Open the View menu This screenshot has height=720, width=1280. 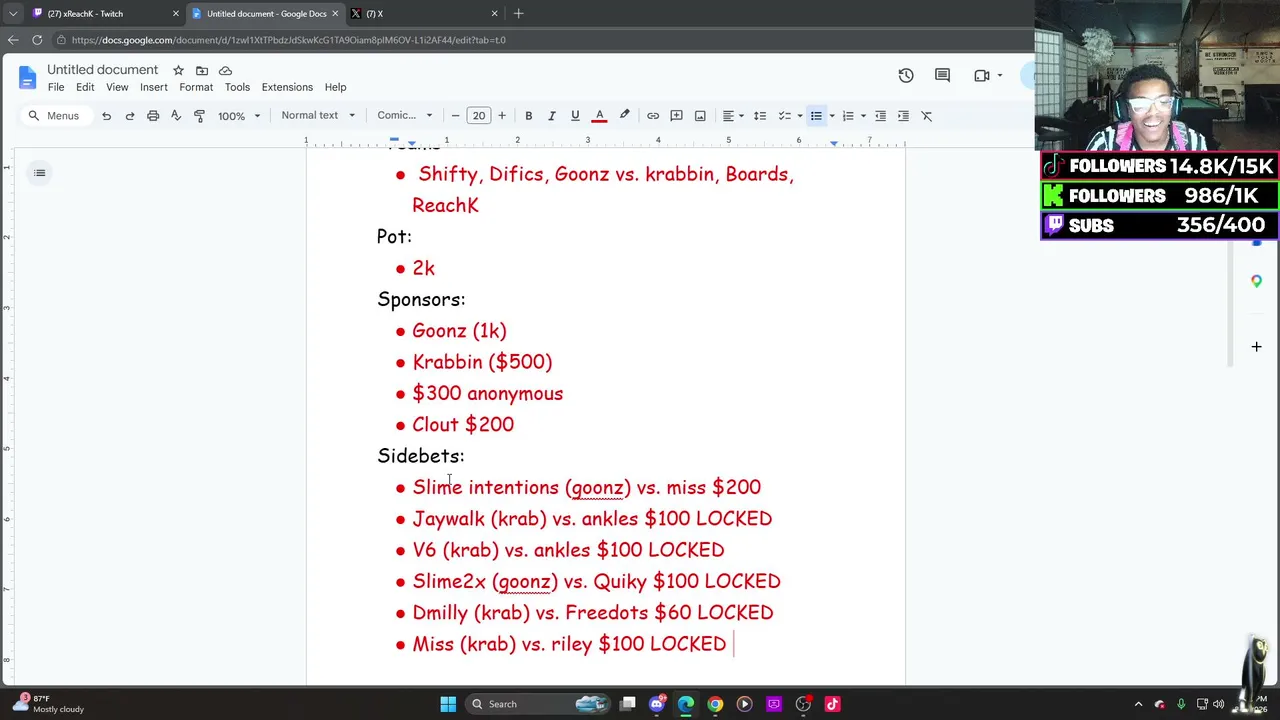click(117, 87)
